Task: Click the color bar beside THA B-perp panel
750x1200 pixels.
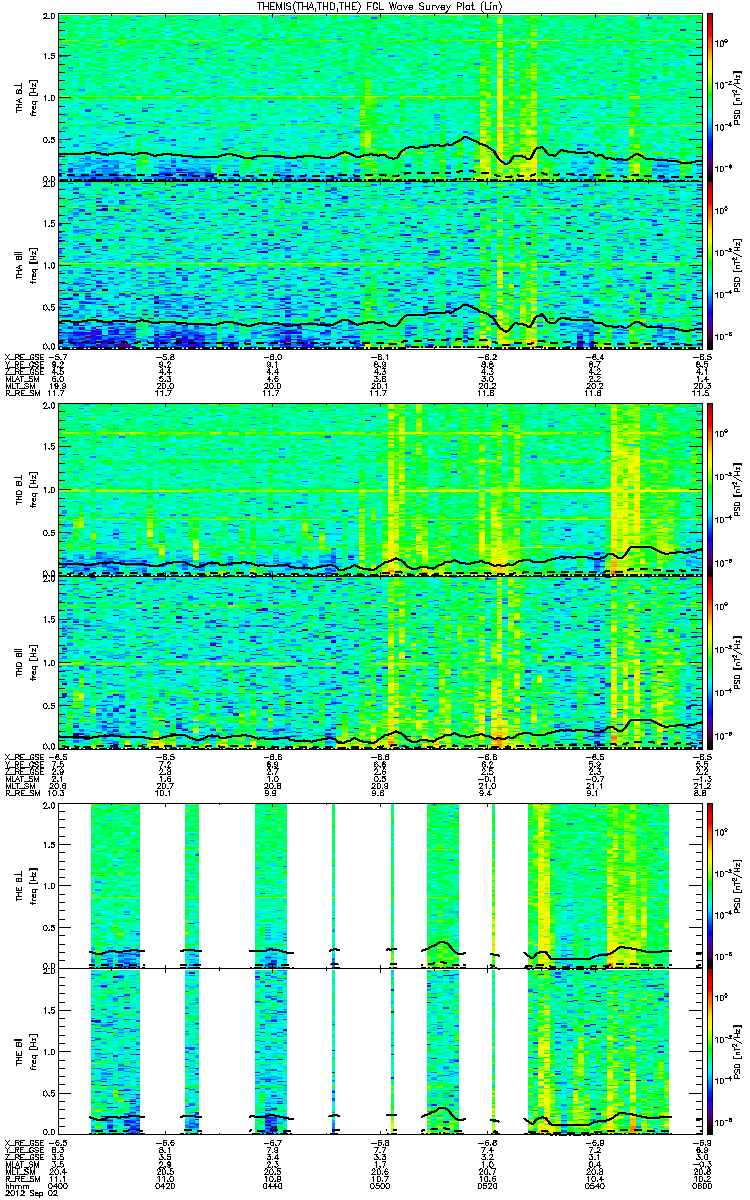Action: point(710,96)
